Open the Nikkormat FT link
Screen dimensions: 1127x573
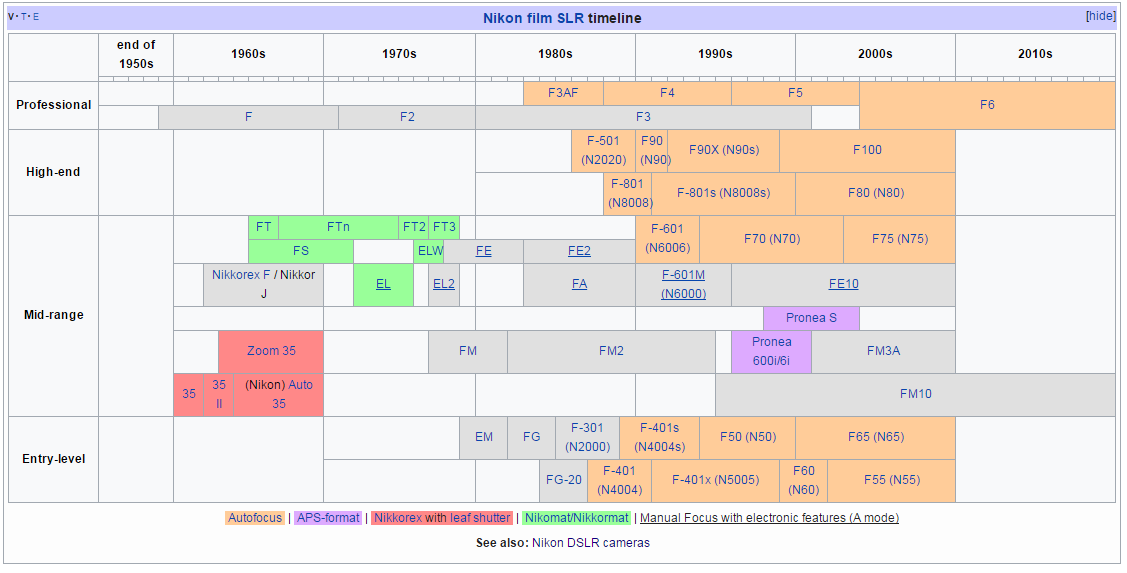click(264, 227)
